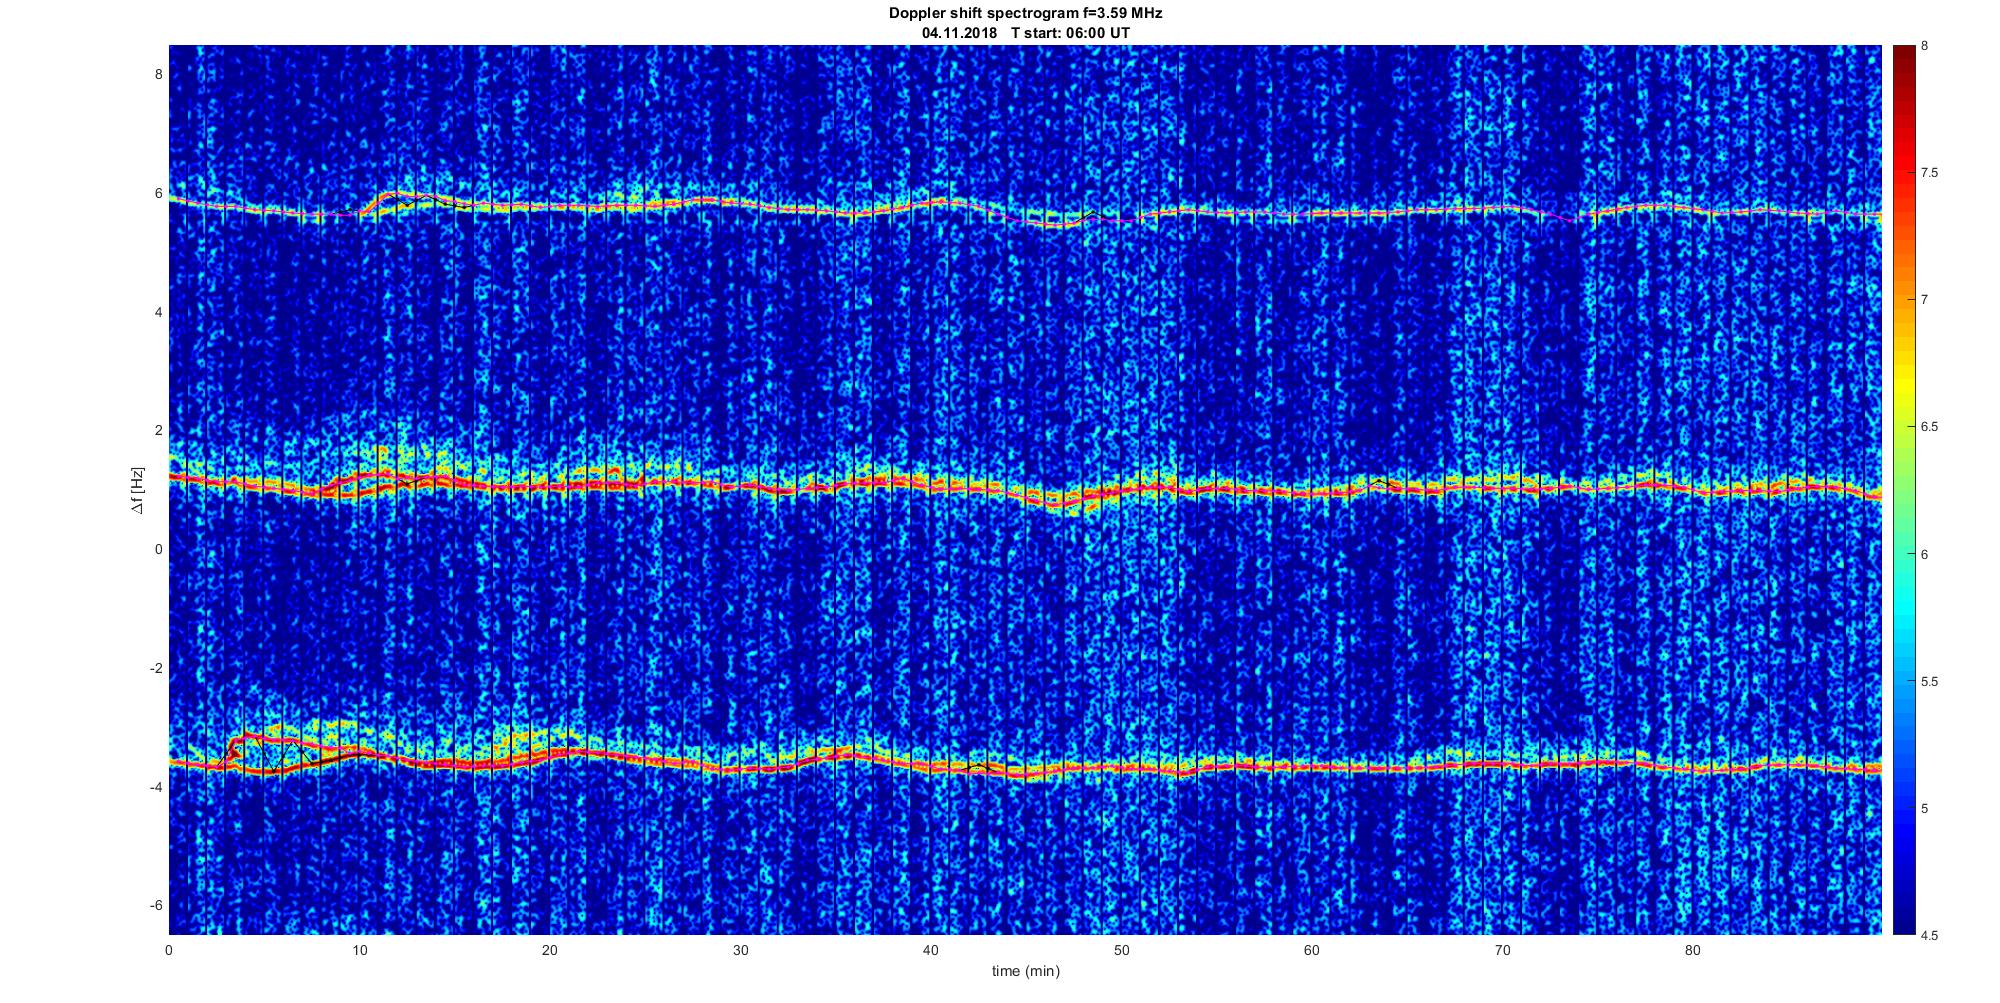Click the lower trace disturbance near 4 minutes

tap(246, 742)
